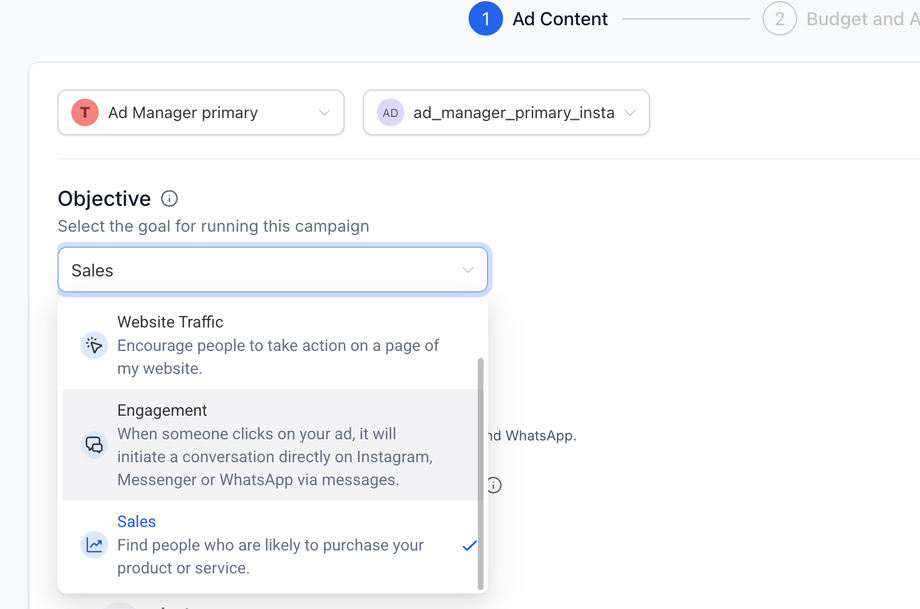Click the blue checkmark next to Sales
The image size is (920, 609).
(469, 545)
